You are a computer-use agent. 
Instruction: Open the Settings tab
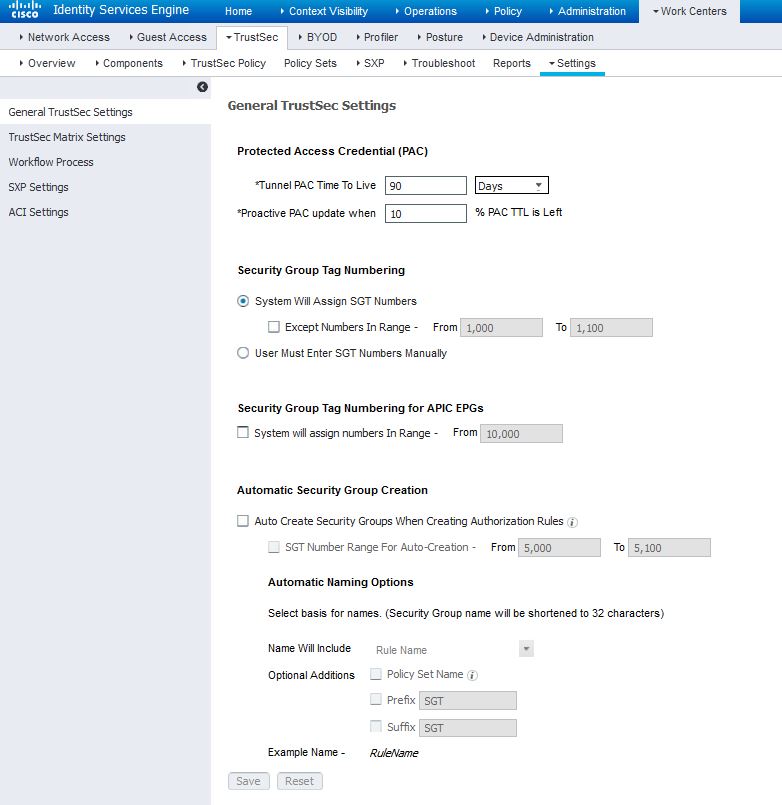click(x=572, y=63)
